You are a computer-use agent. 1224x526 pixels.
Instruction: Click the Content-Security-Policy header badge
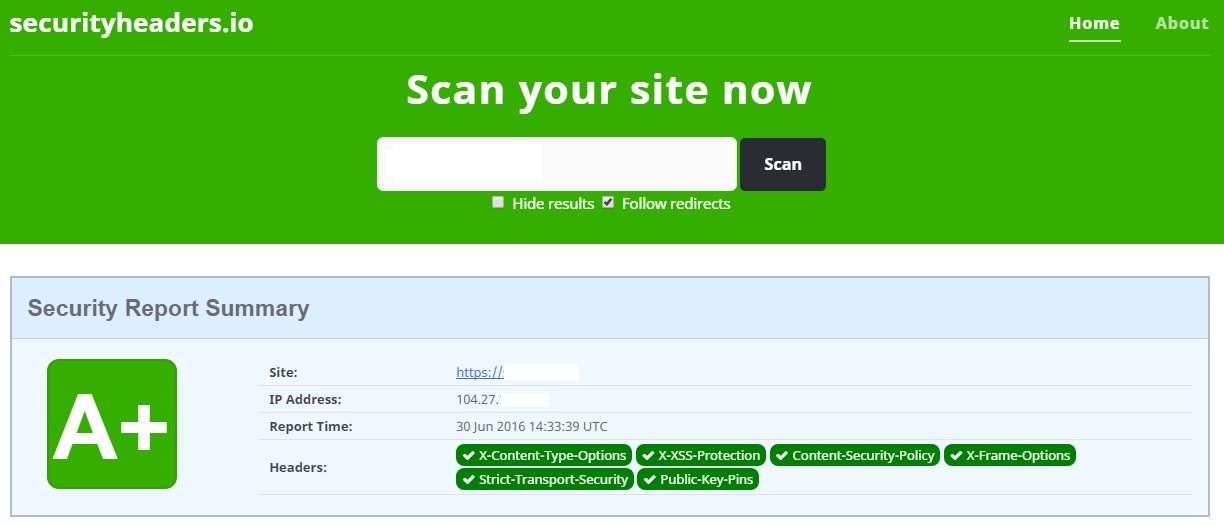pos(855,455)
